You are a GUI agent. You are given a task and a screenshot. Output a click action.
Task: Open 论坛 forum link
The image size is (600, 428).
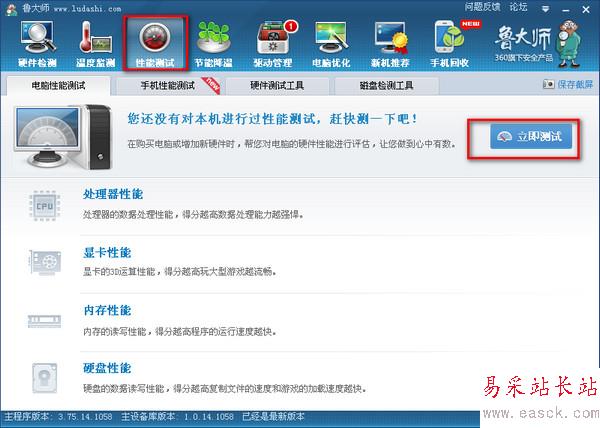[518, 7]
